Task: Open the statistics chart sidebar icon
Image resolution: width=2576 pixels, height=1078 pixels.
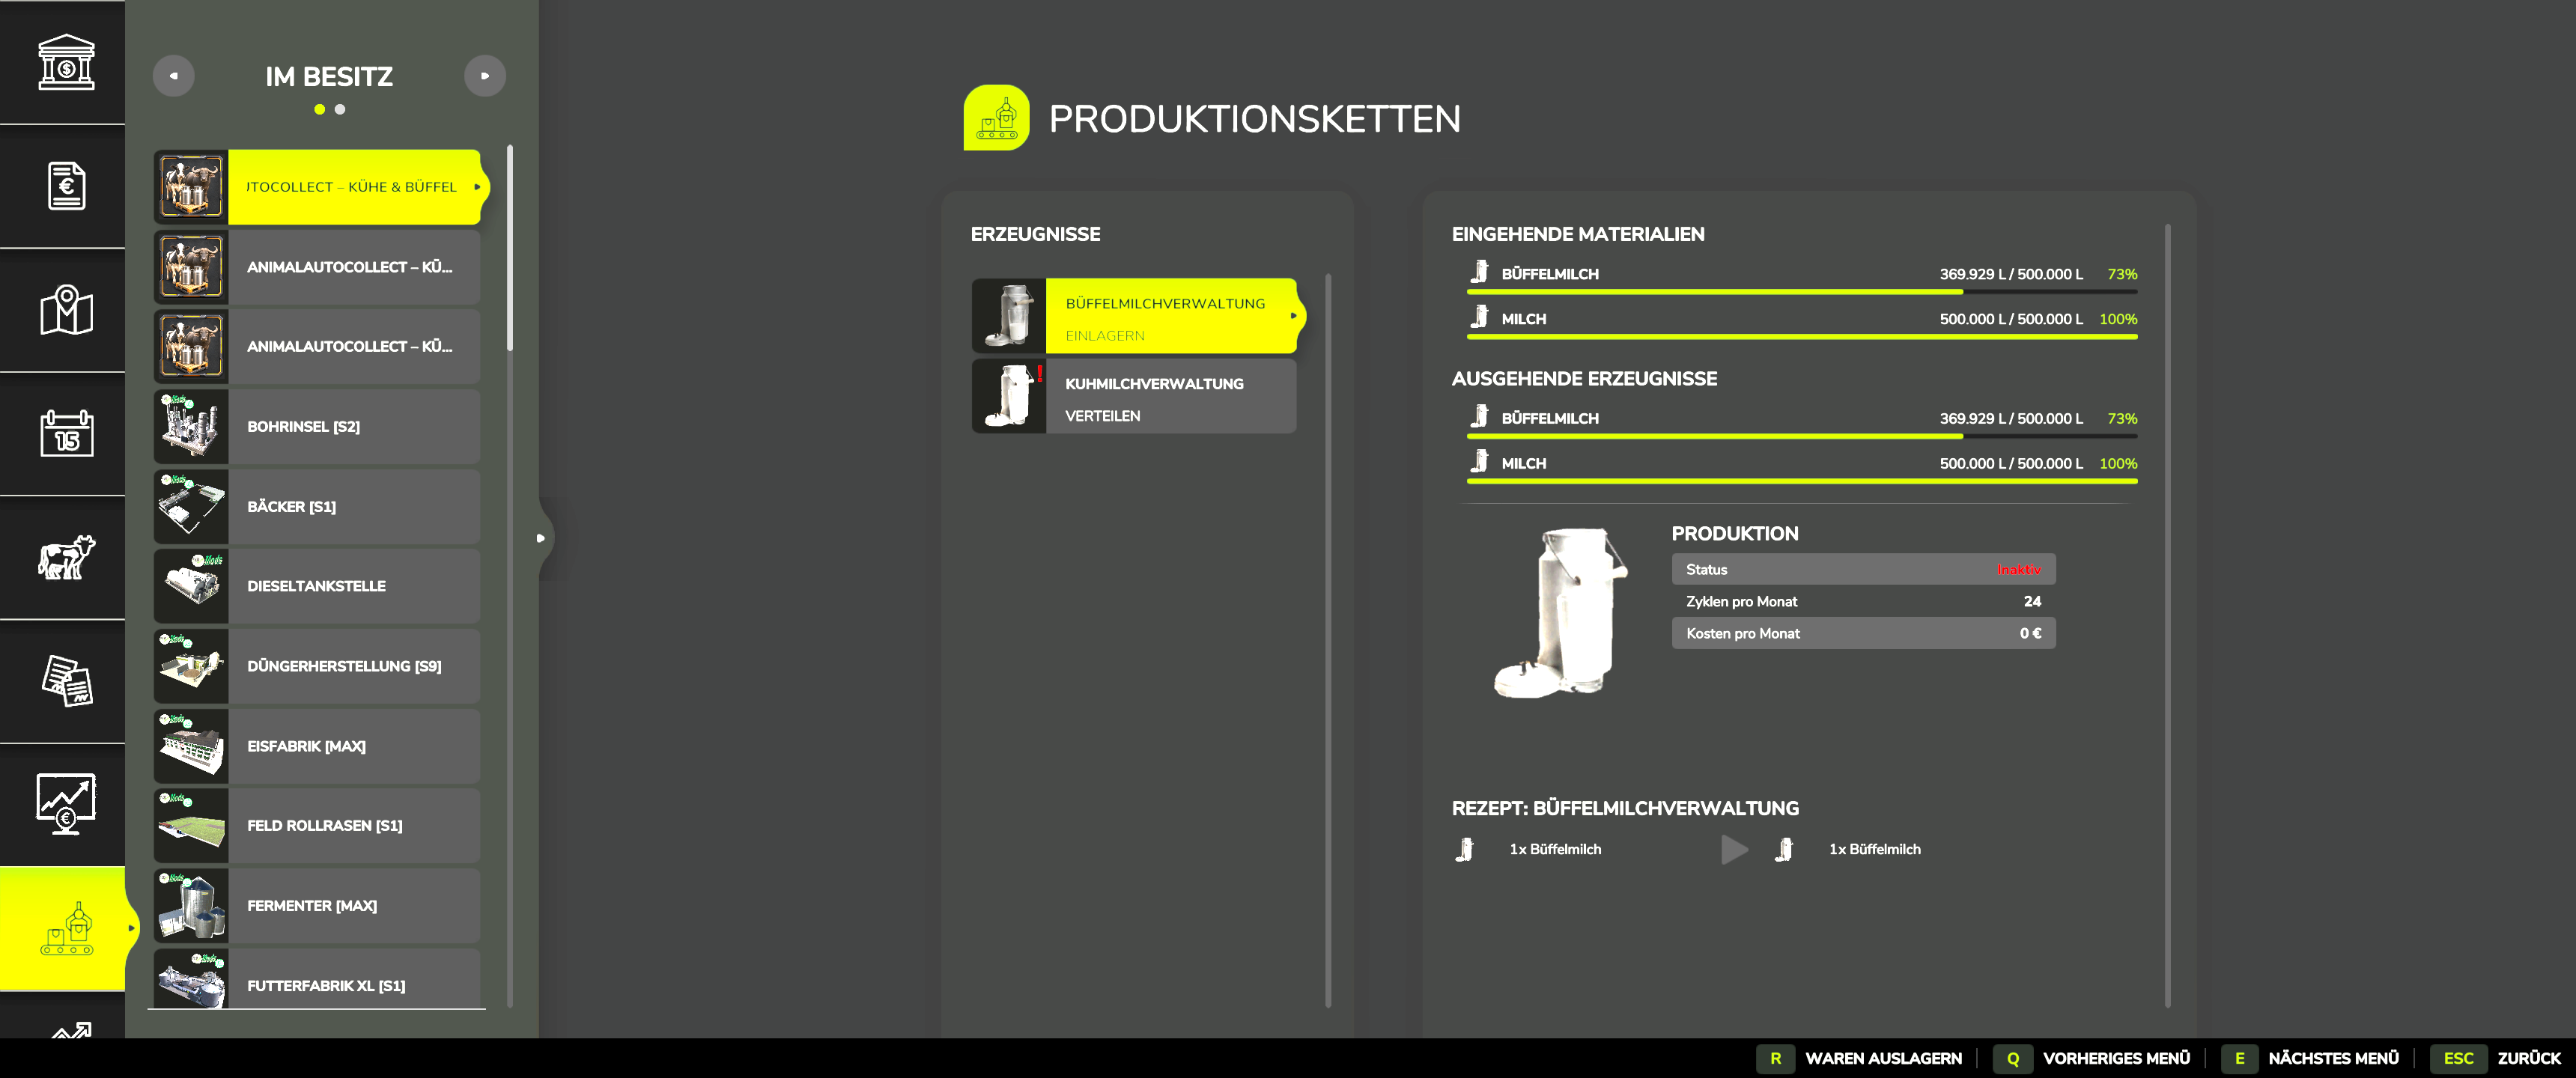Action: pos(66,805)
